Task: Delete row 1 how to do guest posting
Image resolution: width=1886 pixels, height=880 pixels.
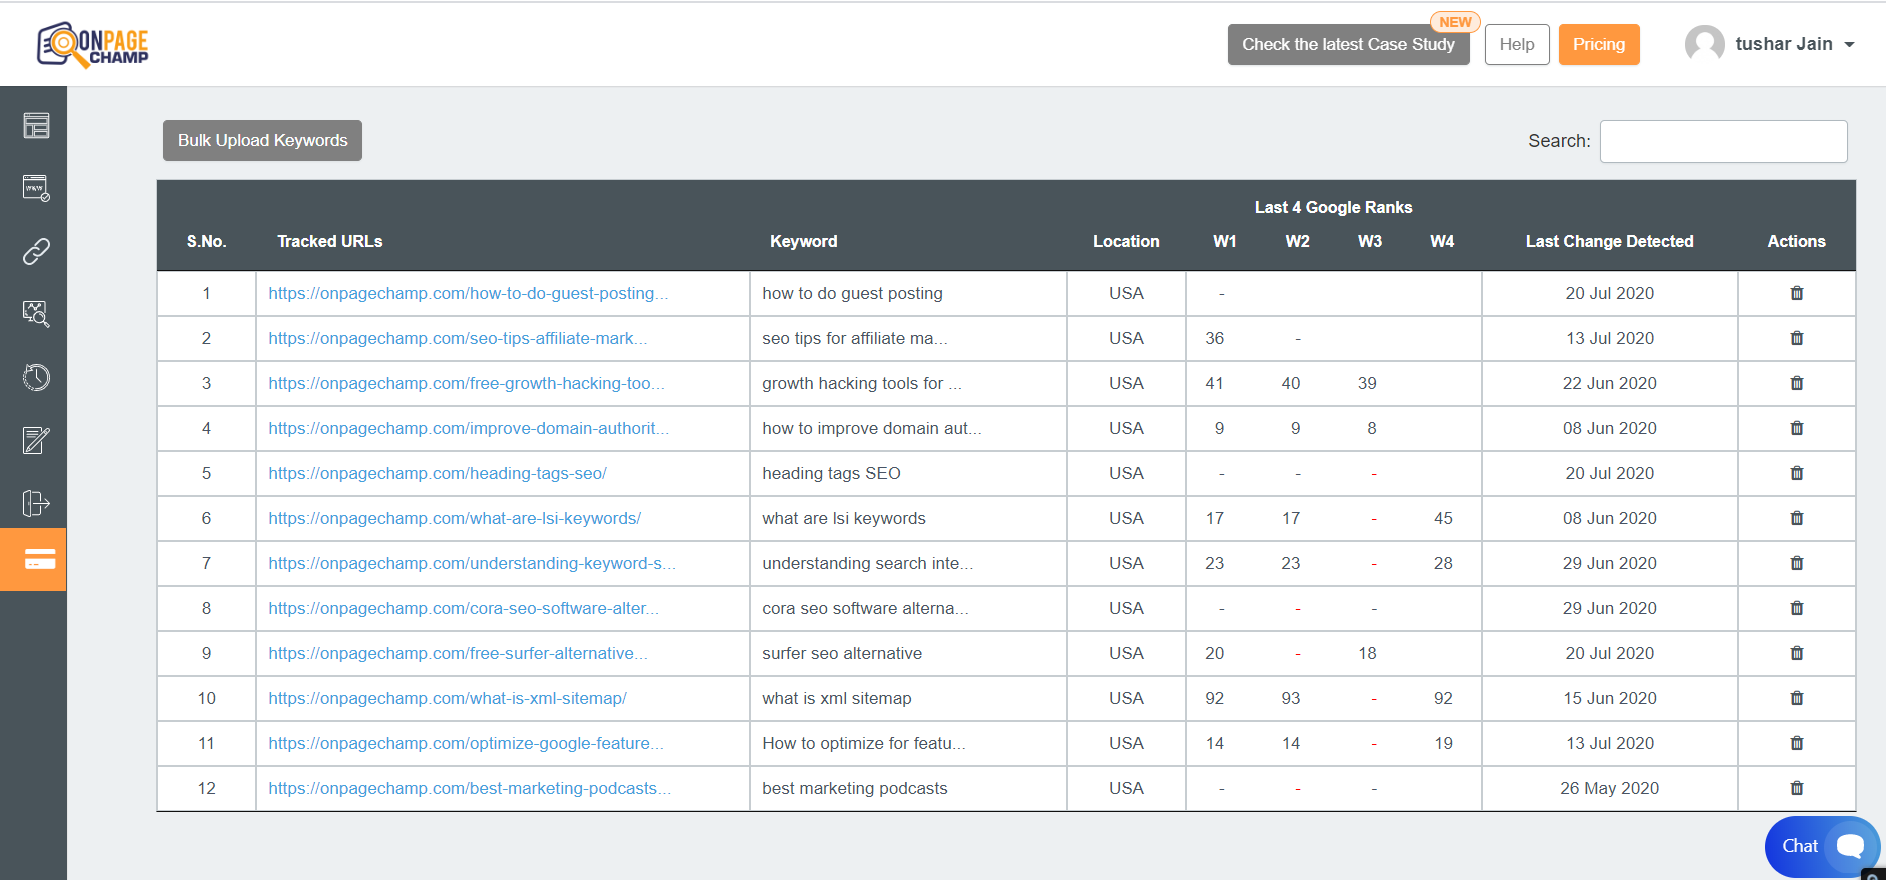Action: [x=1797, y=293]
